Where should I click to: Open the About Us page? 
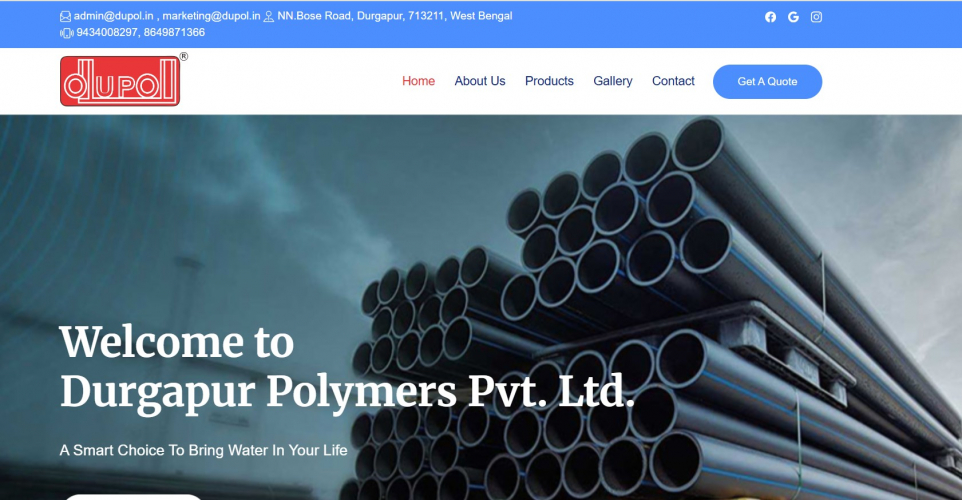coord(480,81)
